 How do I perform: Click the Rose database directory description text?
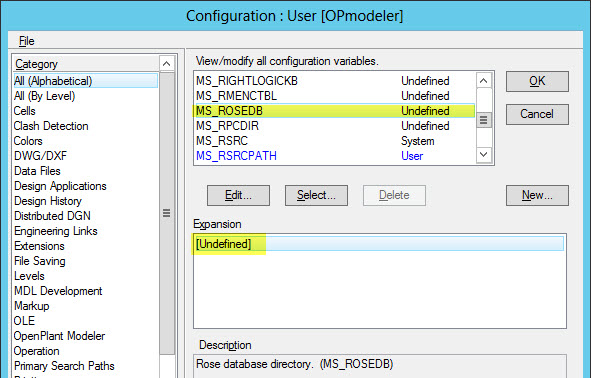pos(295,364)
